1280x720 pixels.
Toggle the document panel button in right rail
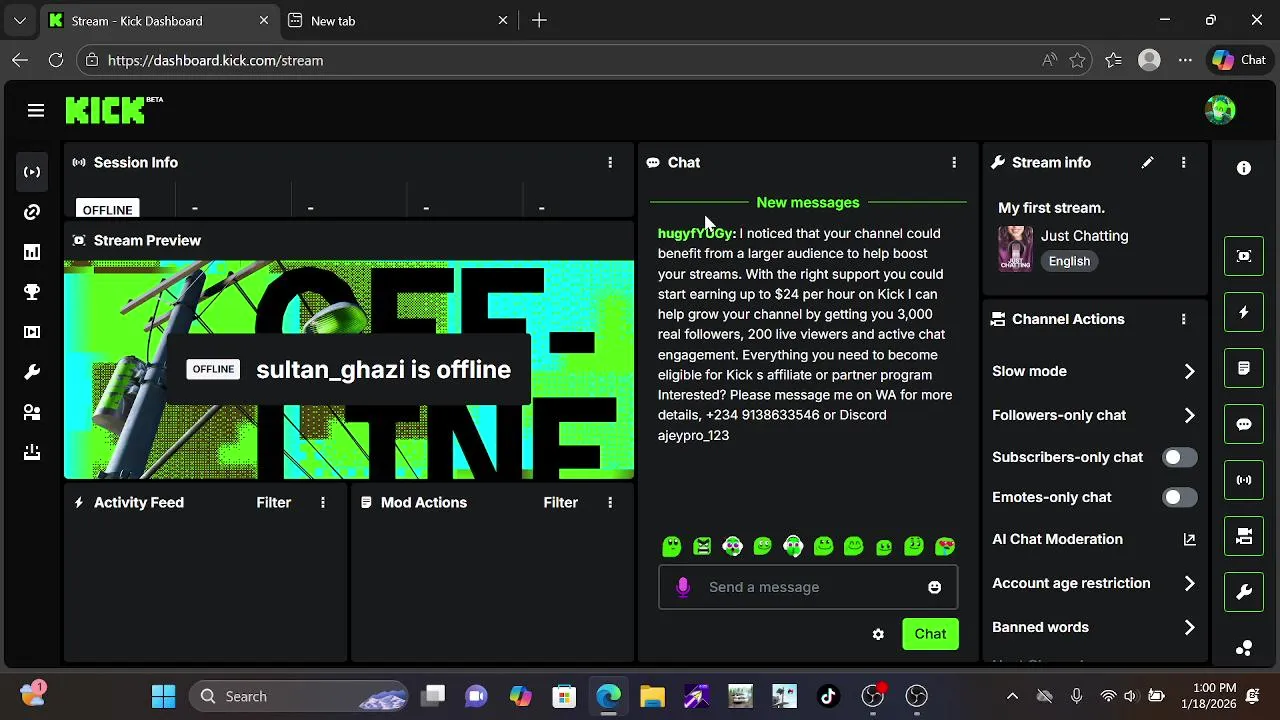tap(1244, 368)
